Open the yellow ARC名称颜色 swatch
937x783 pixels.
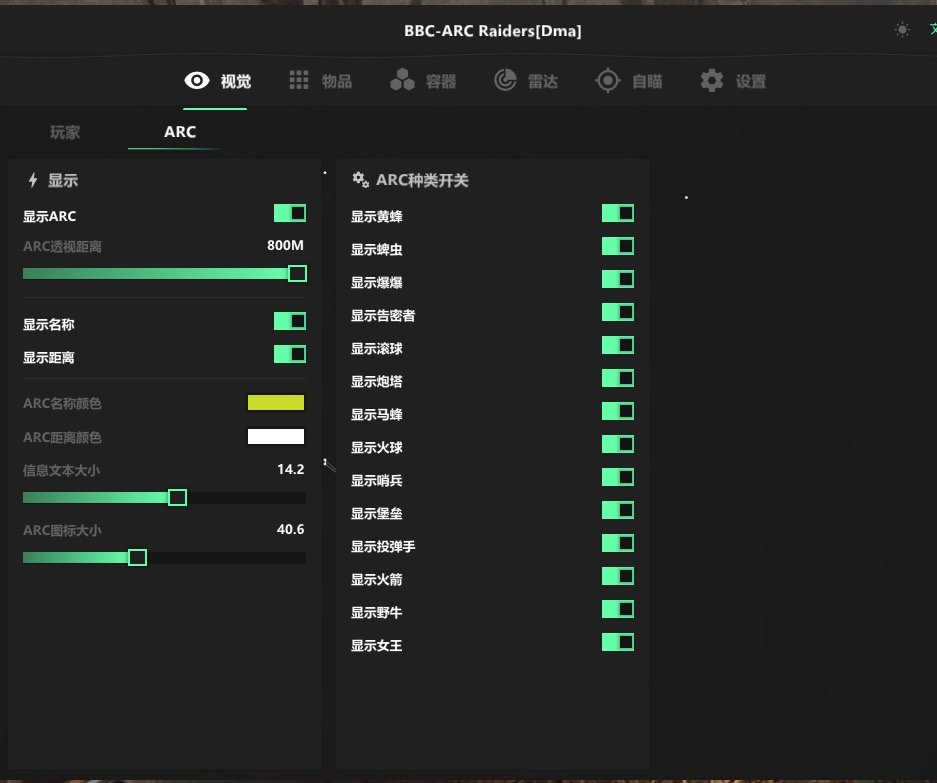[x=276, y=402]
